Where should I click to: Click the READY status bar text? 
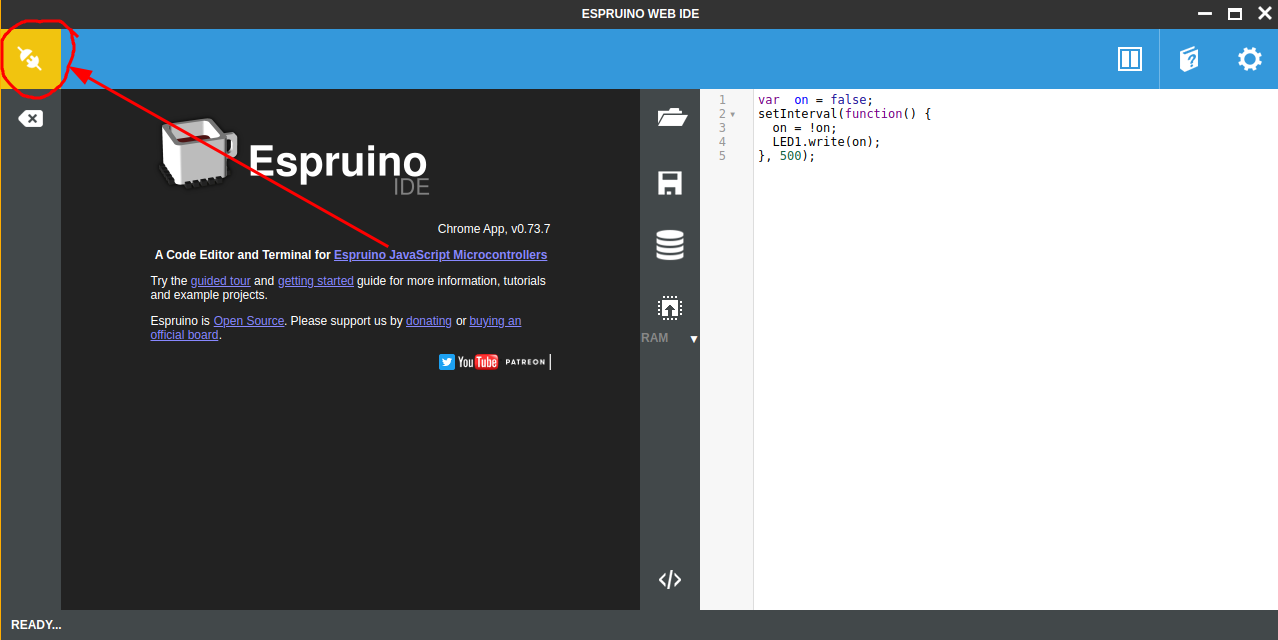click(x=36, y=624)
